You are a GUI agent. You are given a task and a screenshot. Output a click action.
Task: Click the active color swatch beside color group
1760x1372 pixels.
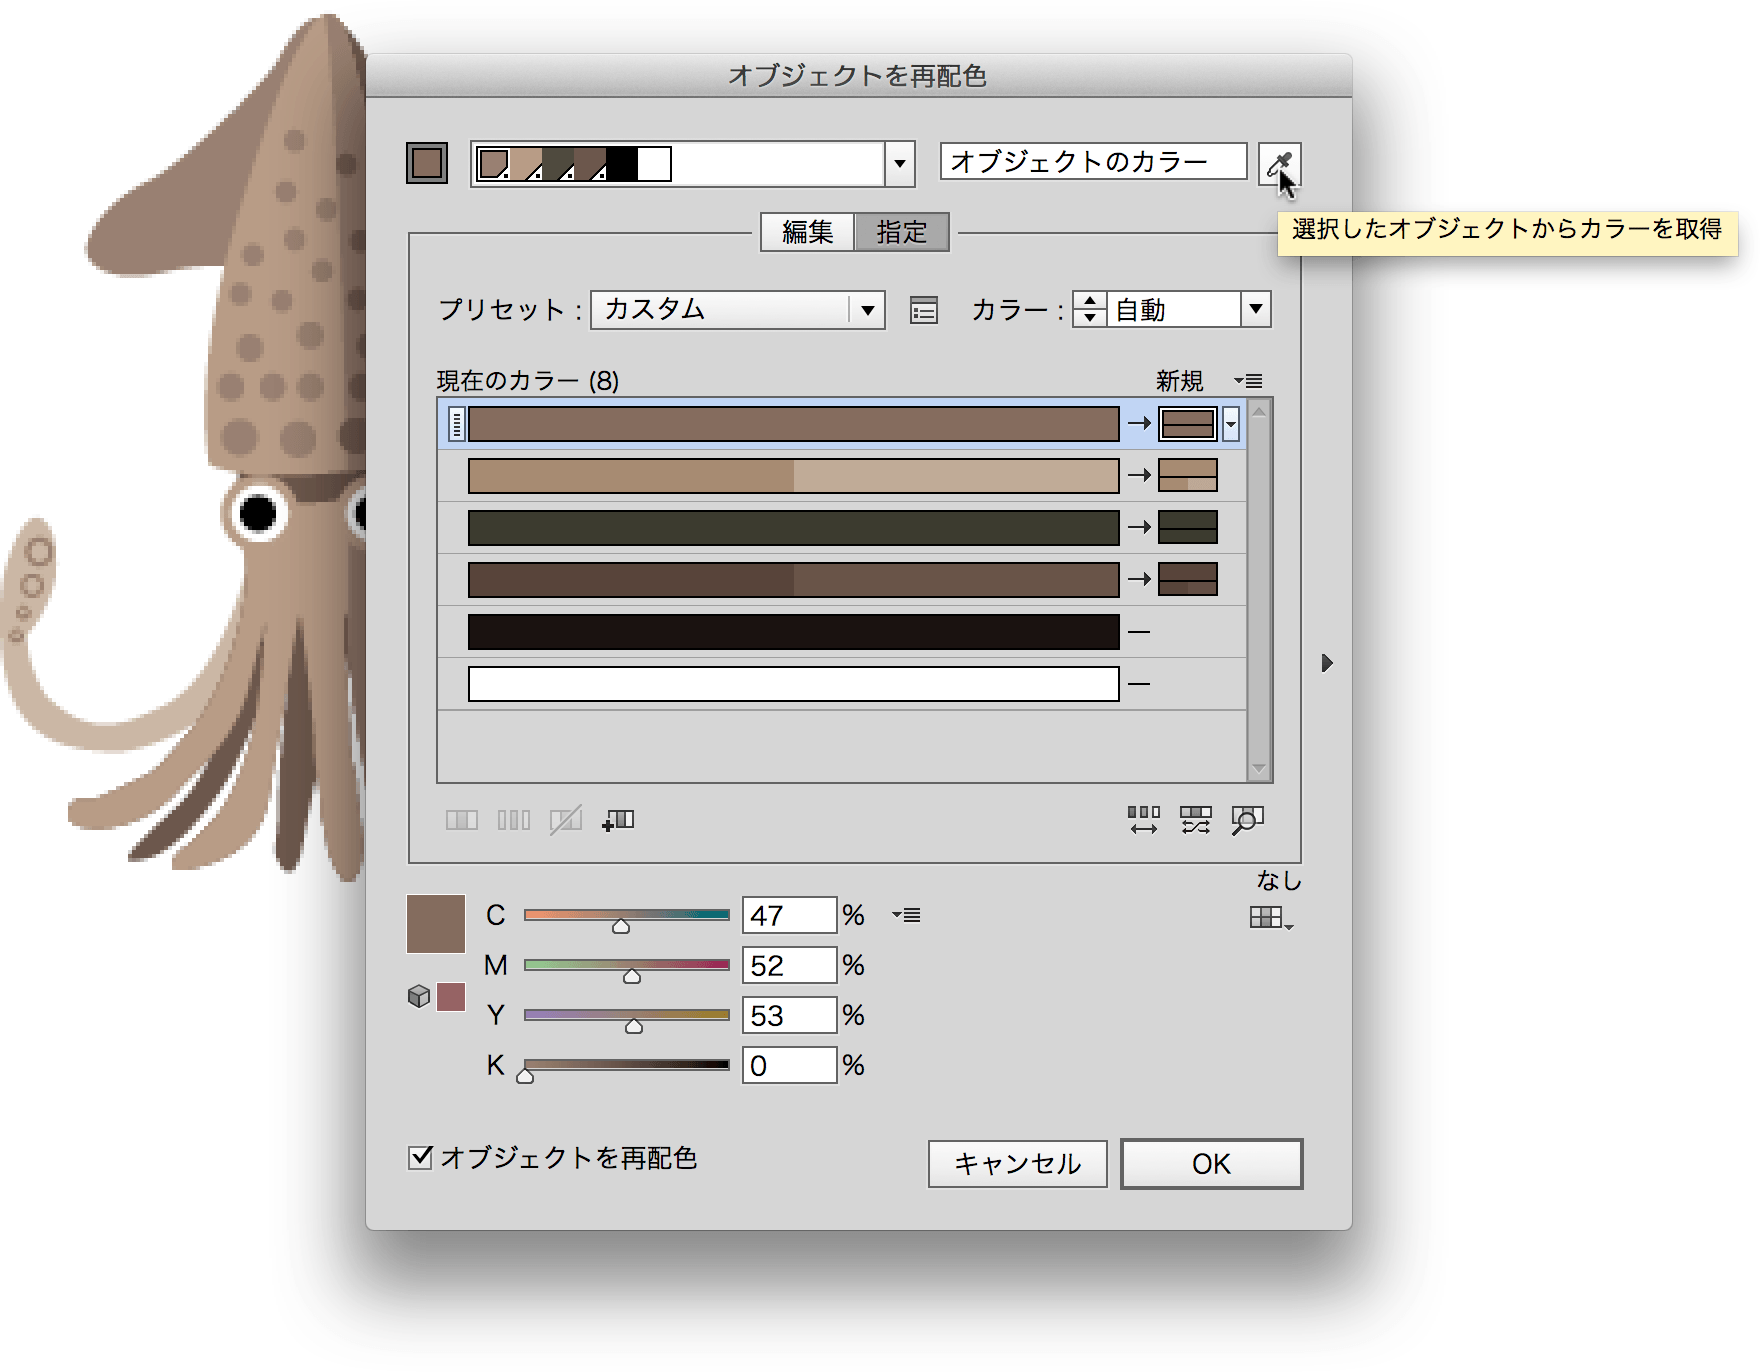click(x=427, y=163)
